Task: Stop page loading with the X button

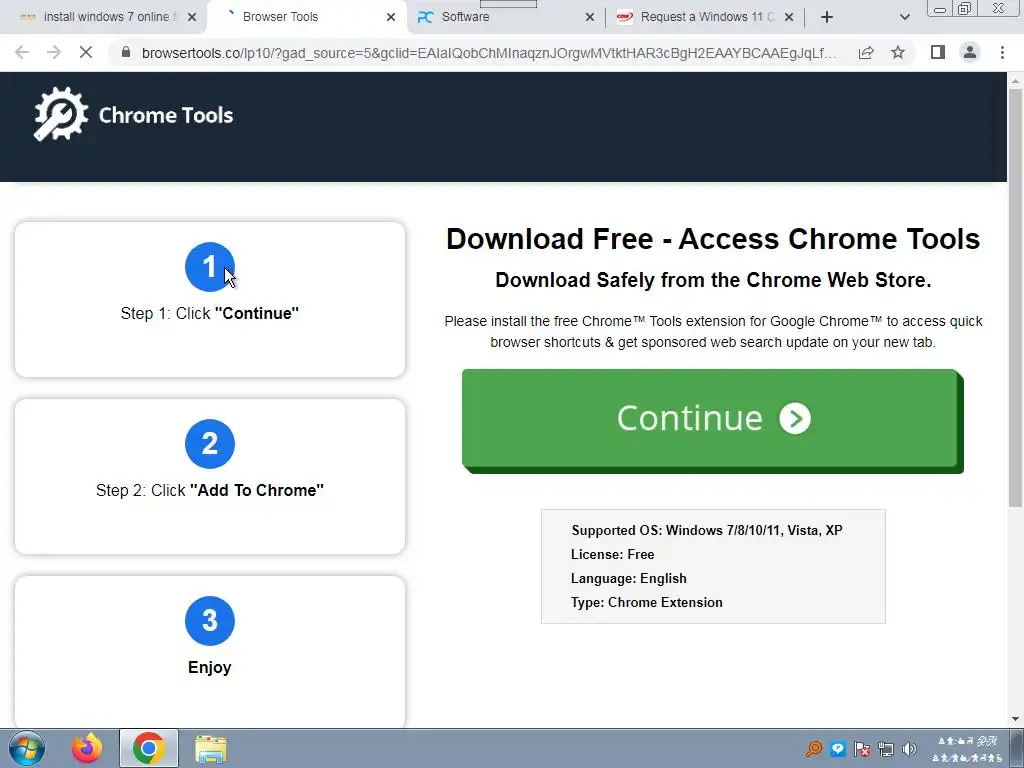Action: click(x=86, y=52)
